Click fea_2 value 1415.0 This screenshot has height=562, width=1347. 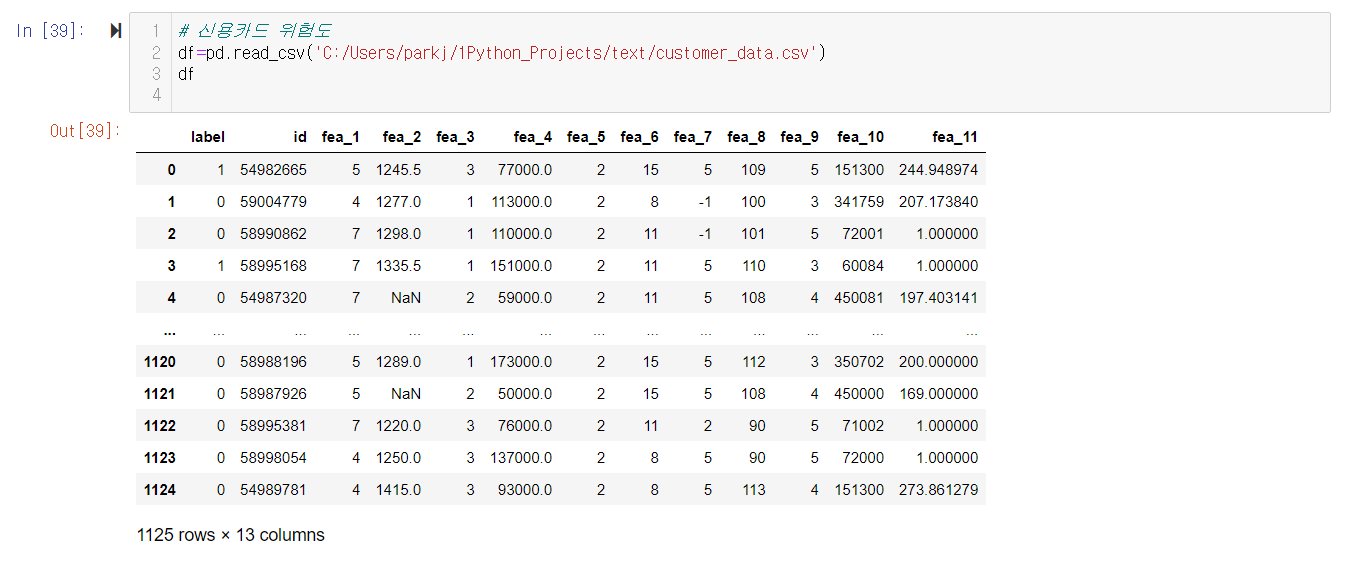[398, 490]
